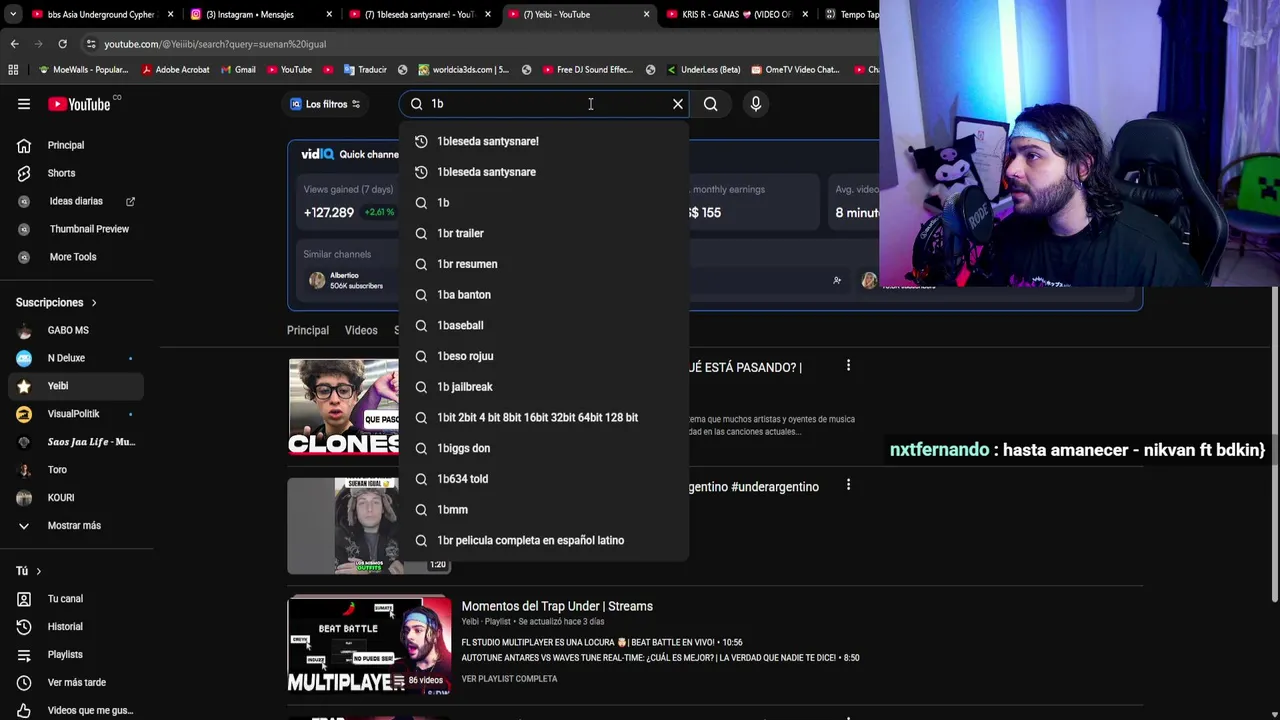The image size is (1280, 720).
Task: Open Adobe Acrobat bookmark
Action: tap(176, 70)
